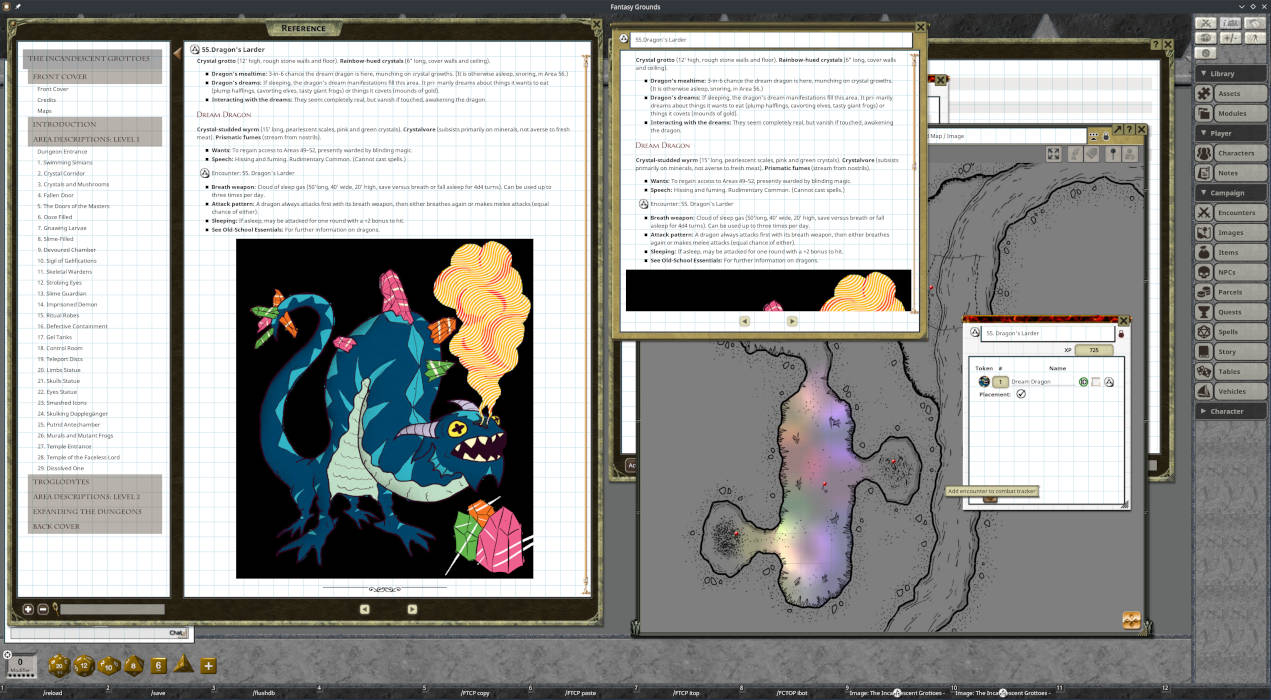Click the Reference search field
This screenshot has width=1271, height=700.
[112, 609]
